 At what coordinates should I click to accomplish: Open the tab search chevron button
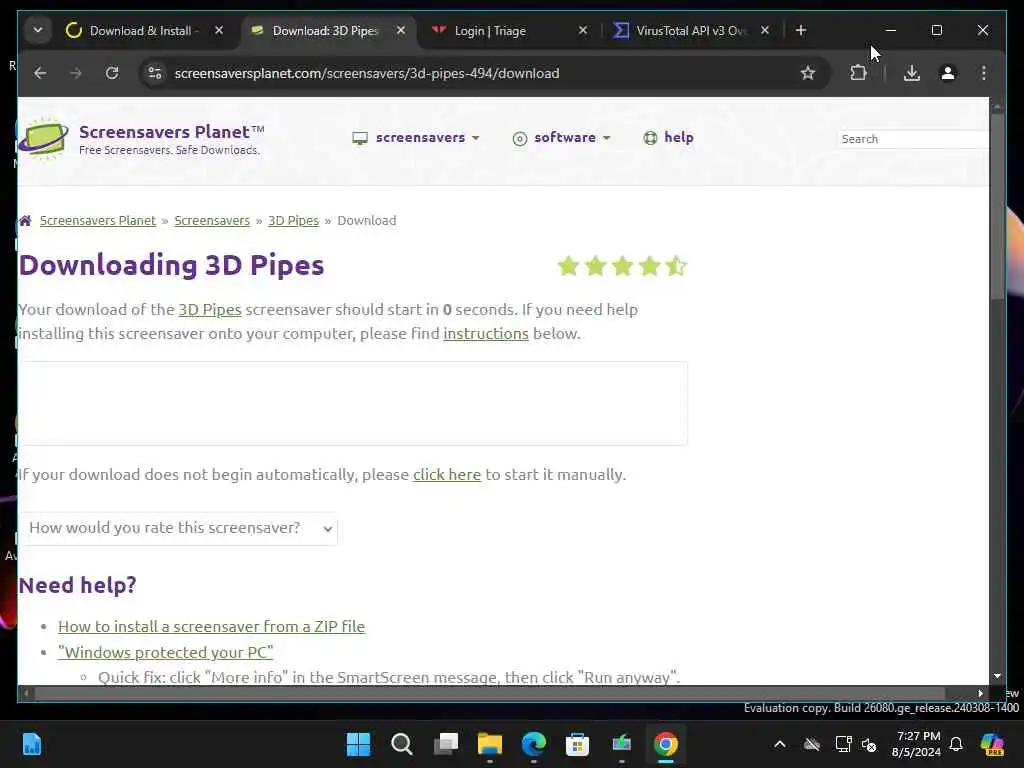point(38,30)
